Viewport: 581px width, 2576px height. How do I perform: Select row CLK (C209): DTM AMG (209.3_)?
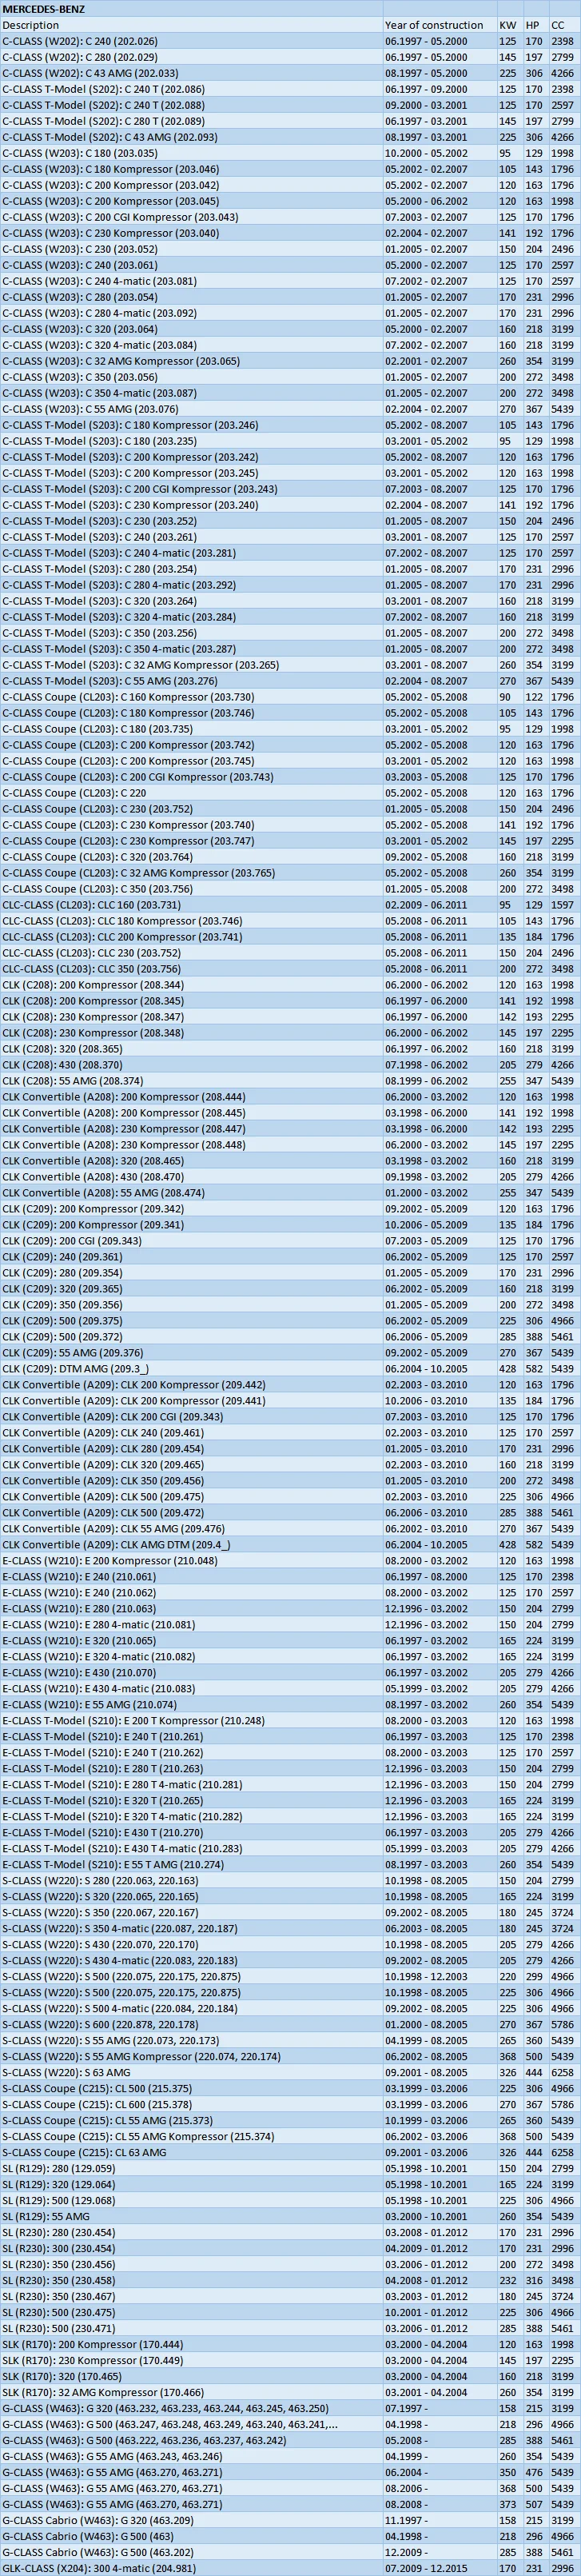[290, 1369]
